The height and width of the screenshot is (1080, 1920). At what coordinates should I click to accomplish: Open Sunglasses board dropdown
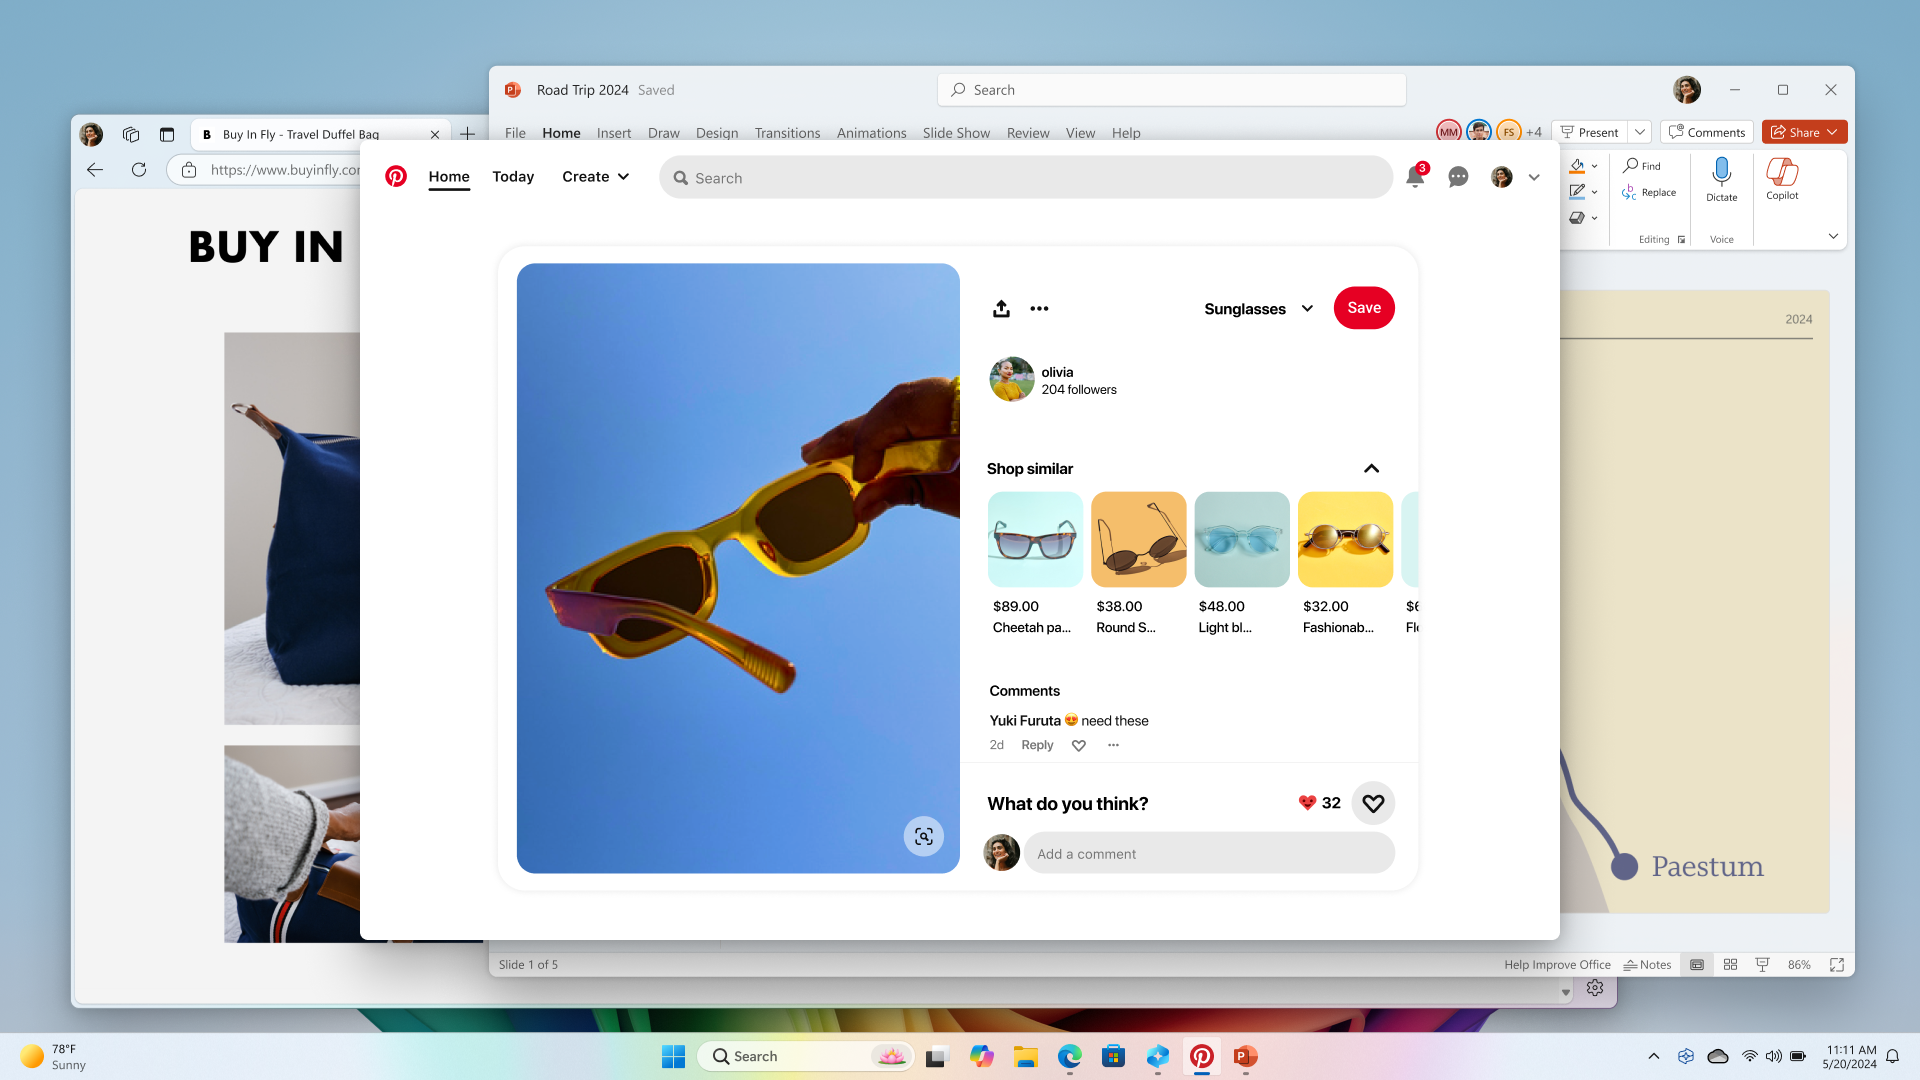(1258, 309)
